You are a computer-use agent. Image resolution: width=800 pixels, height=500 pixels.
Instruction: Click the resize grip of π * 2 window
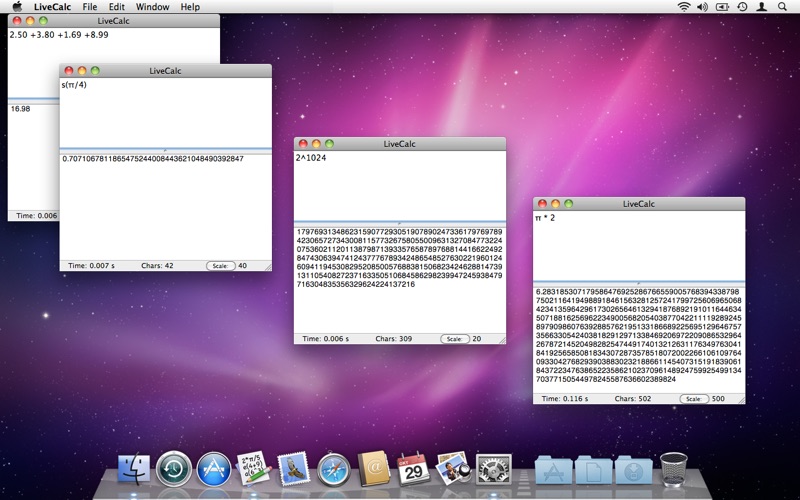741,400
